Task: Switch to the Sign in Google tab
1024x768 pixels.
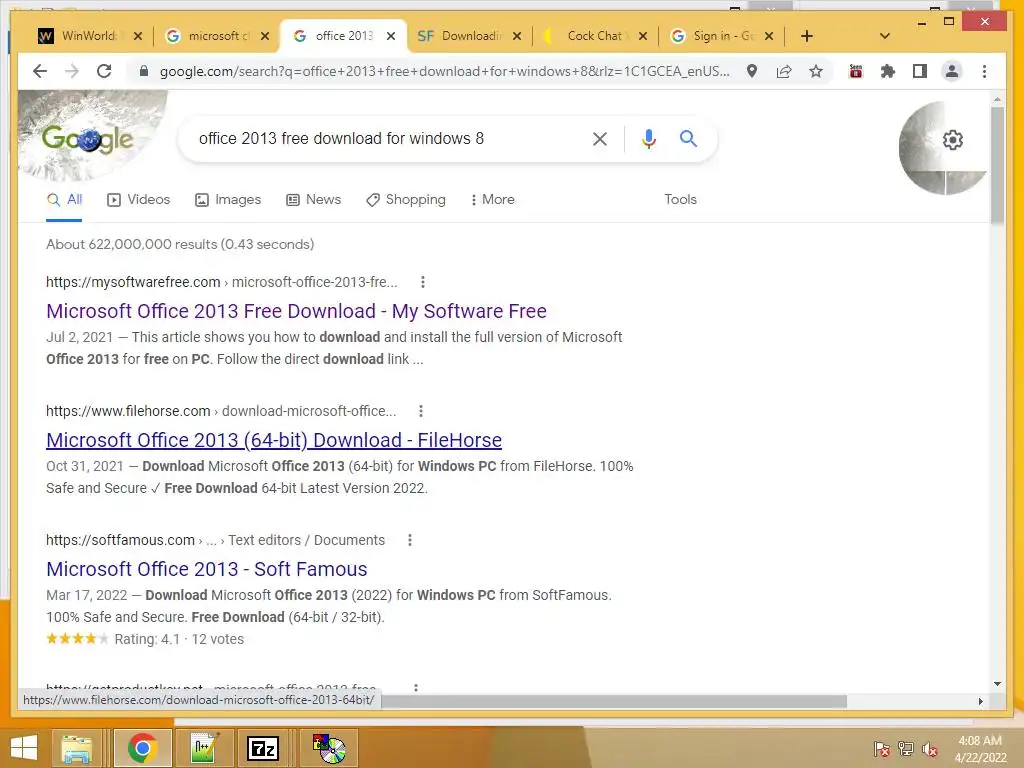Action: coord(721,36)
